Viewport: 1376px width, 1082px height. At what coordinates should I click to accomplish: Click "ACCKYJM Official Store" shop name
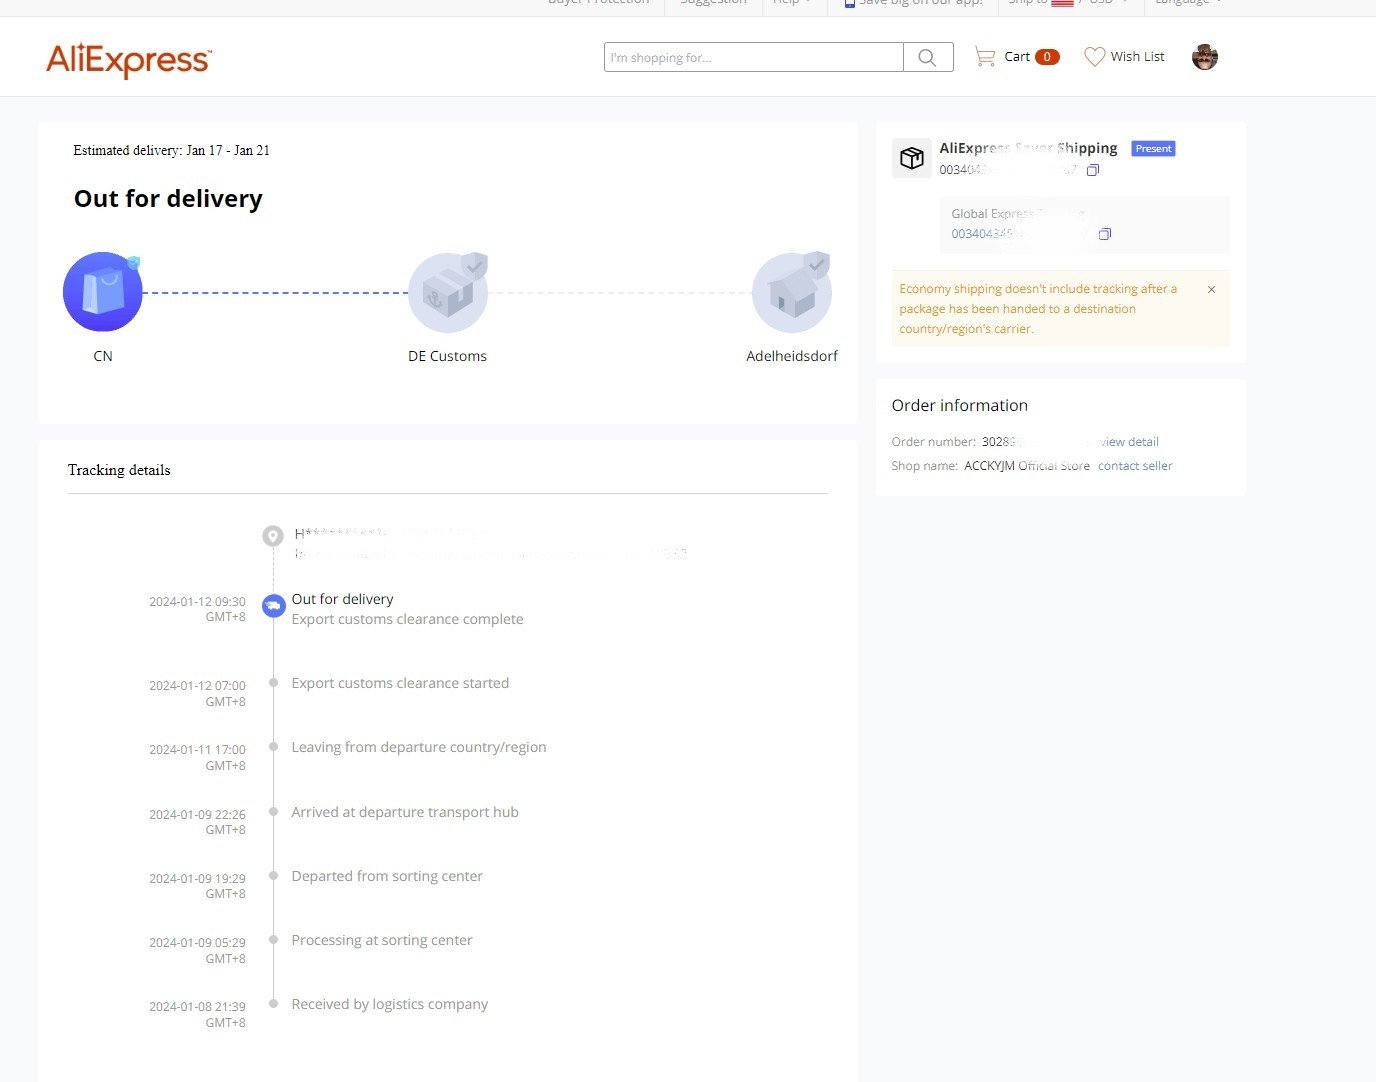tap(1027, 466)
